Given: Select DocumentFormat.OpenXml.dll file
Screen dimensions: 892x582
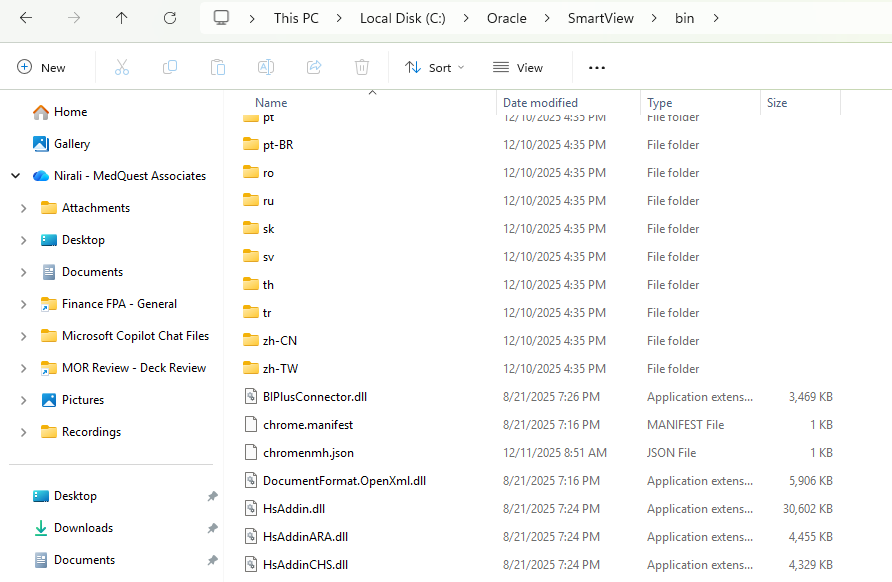Looking at the screenshot, I should tap(344, 481).
